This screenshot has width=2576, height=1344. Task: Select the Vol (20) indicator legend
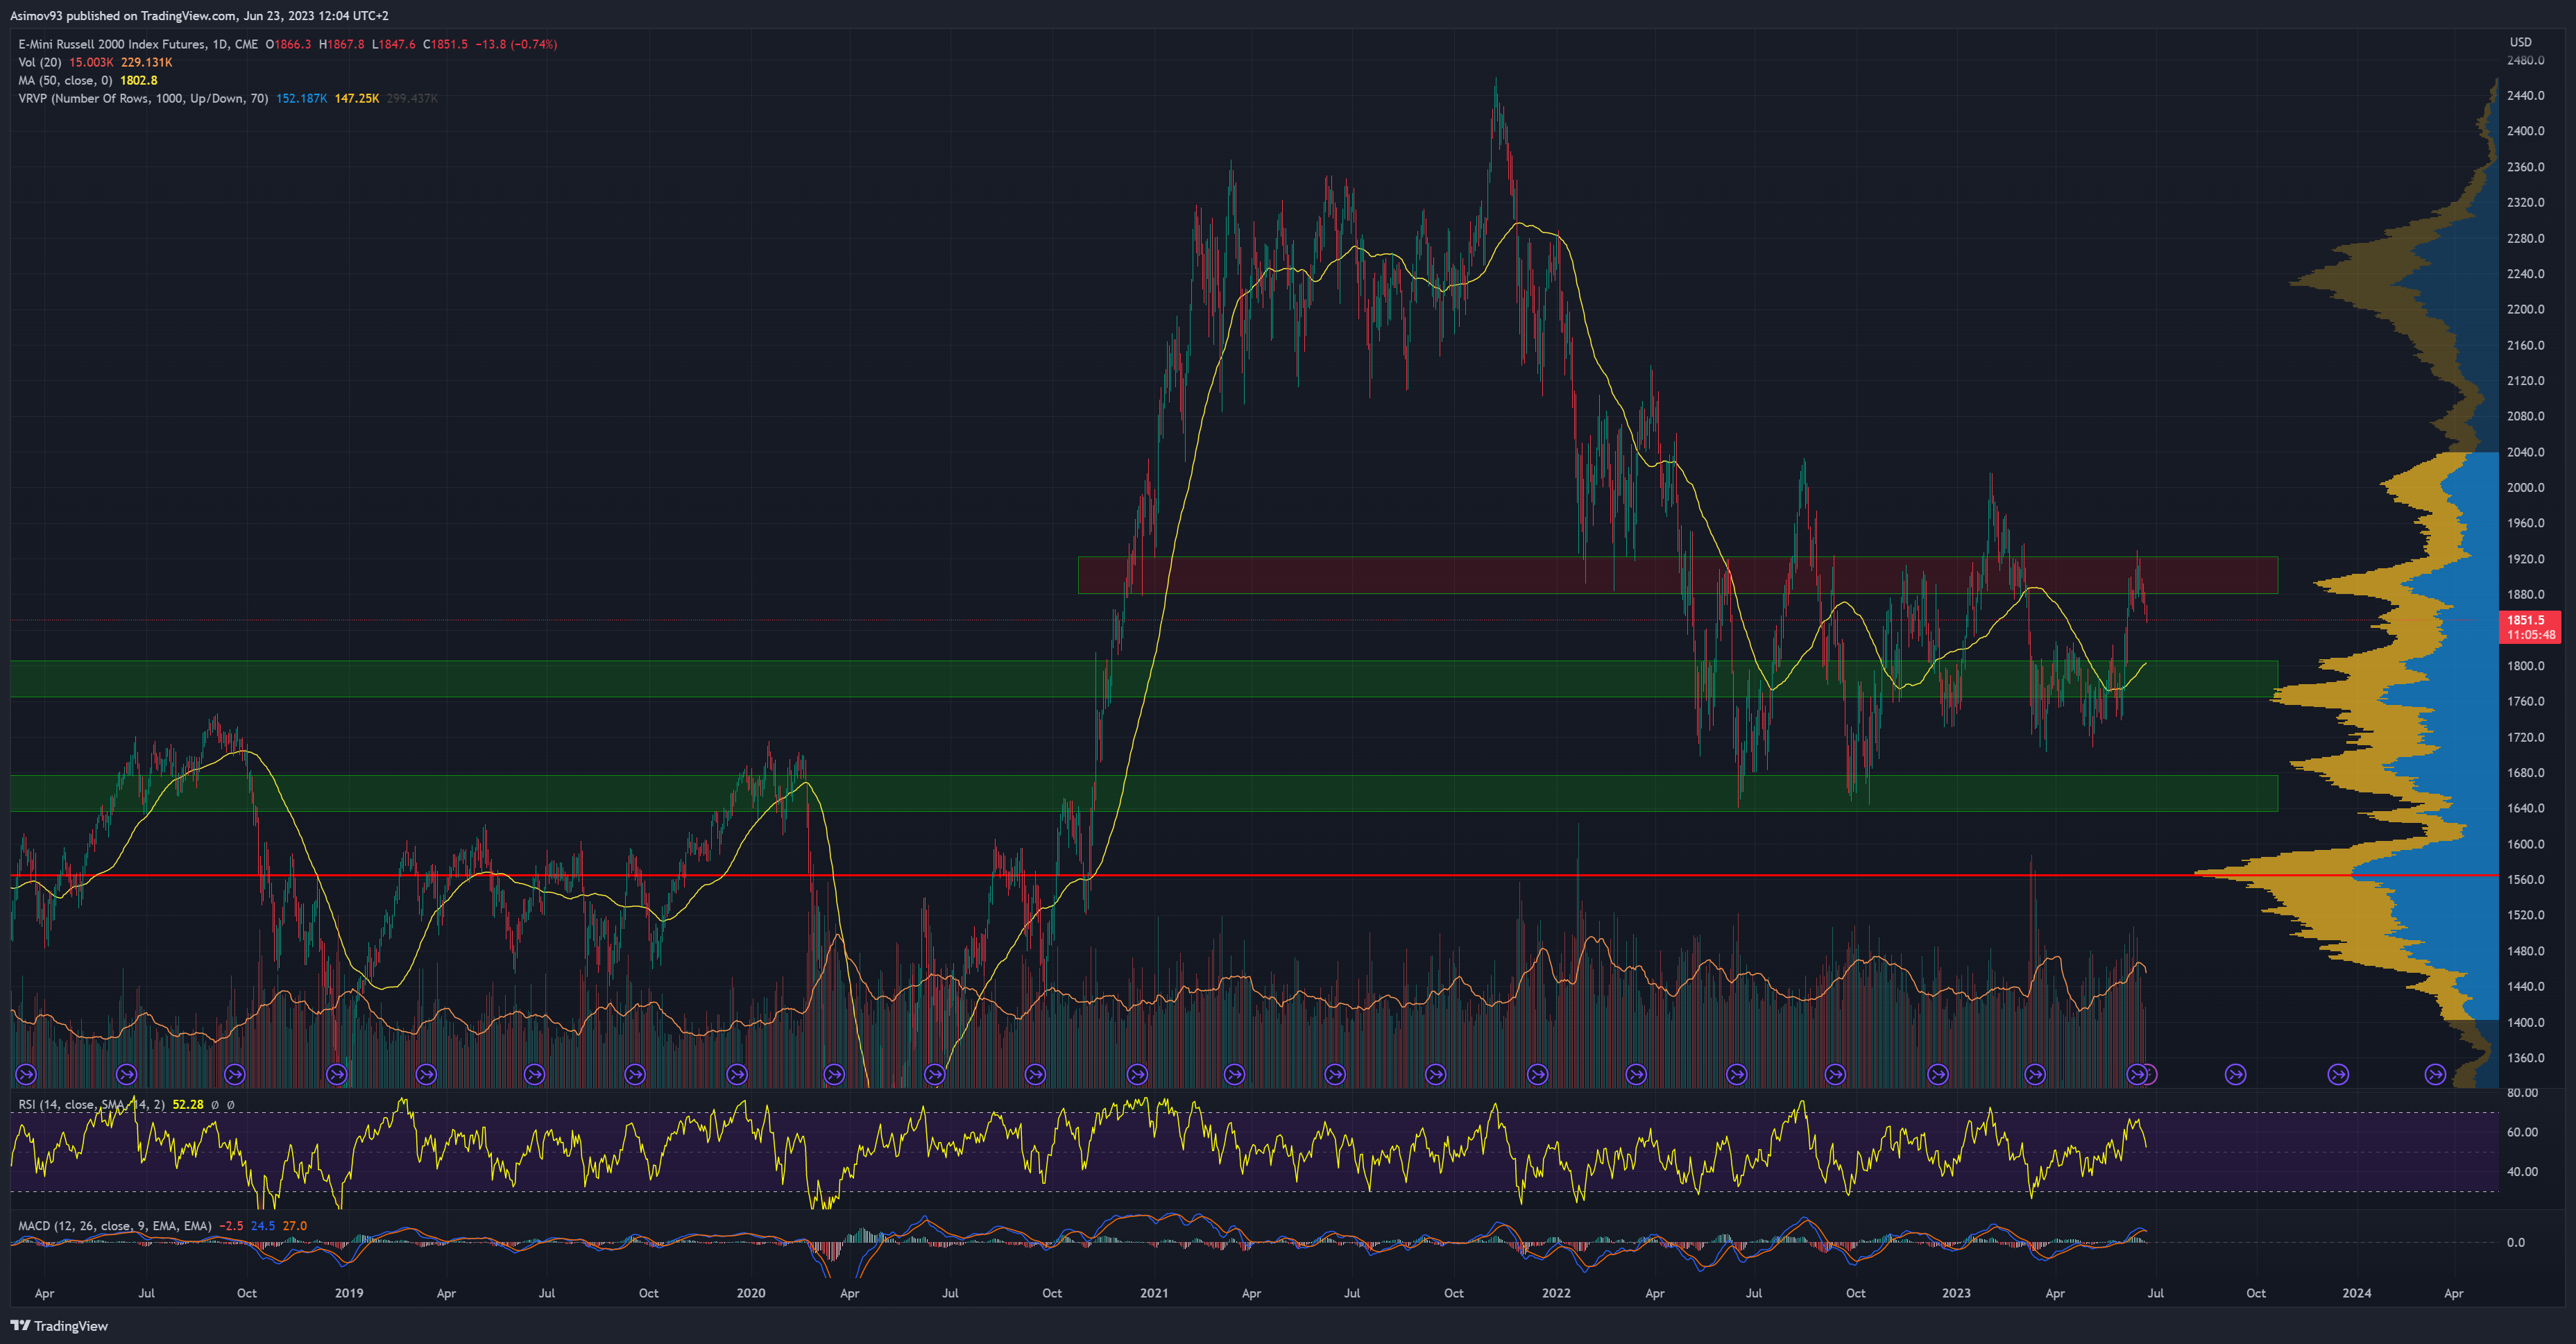40,62
